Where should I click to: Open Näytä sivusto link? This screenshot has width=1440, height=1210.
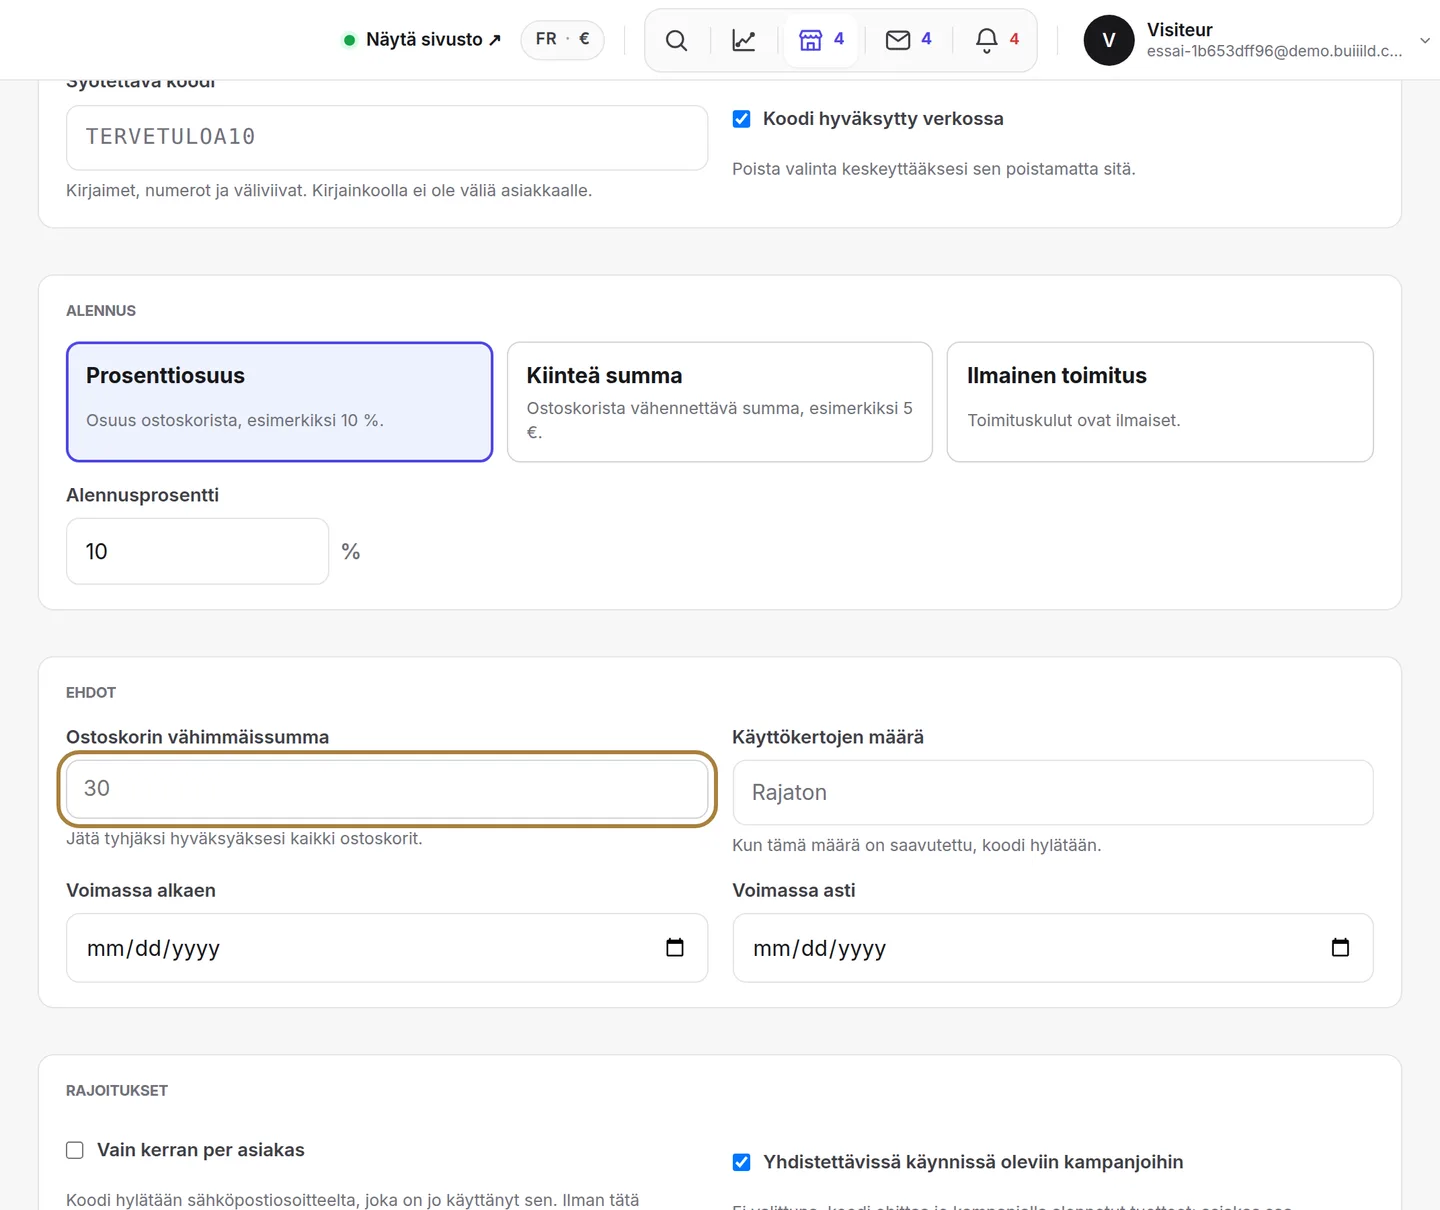[433, 40]
